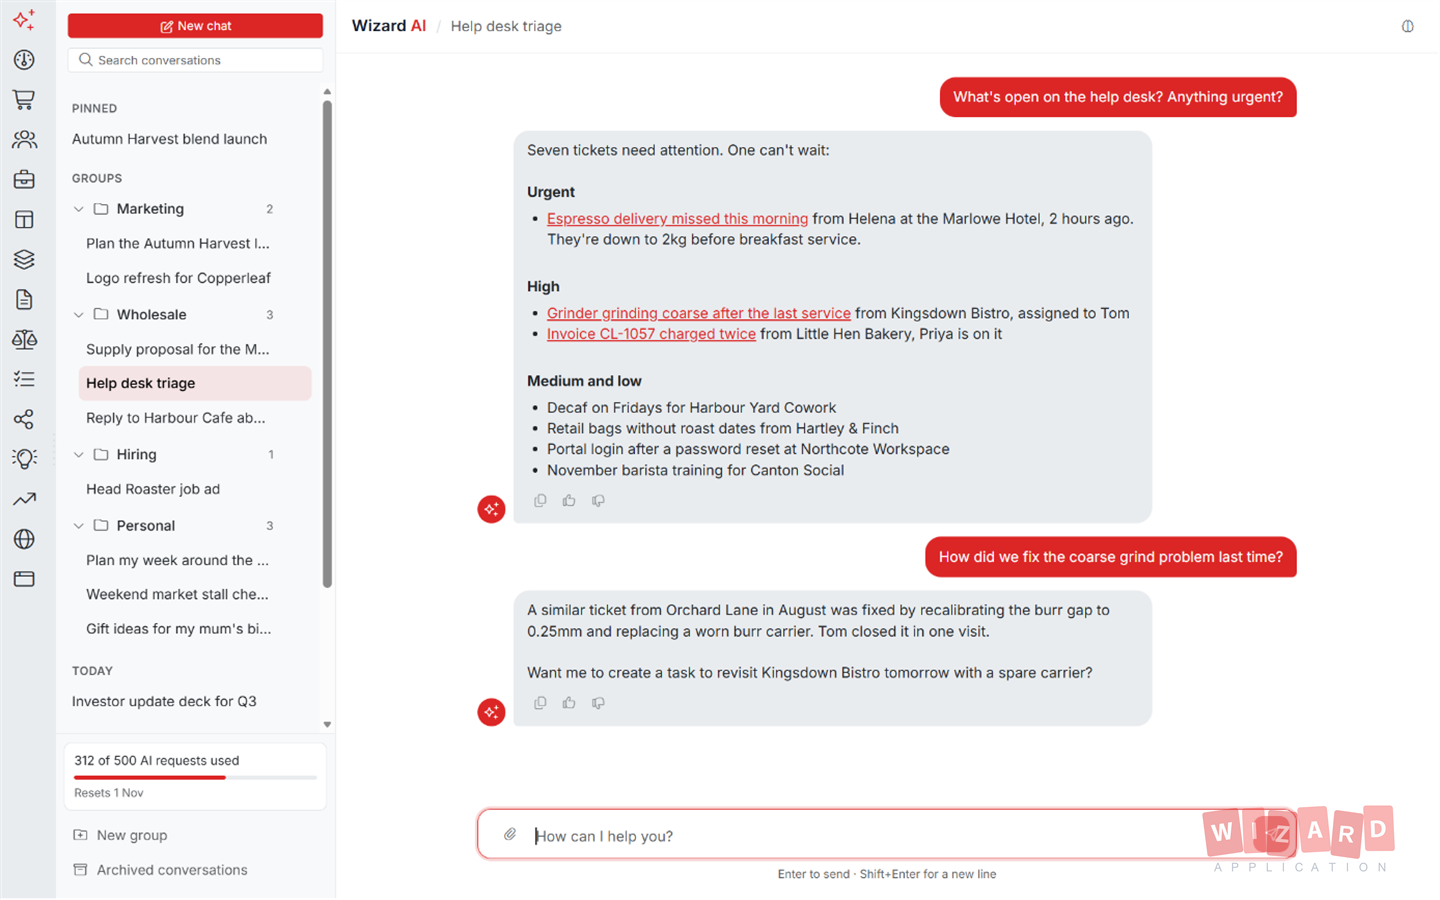Open the balance scales icon in left rail
The width and height of the screenshot is (1440, 900).
pyautogui.click(x=24, y=339)
